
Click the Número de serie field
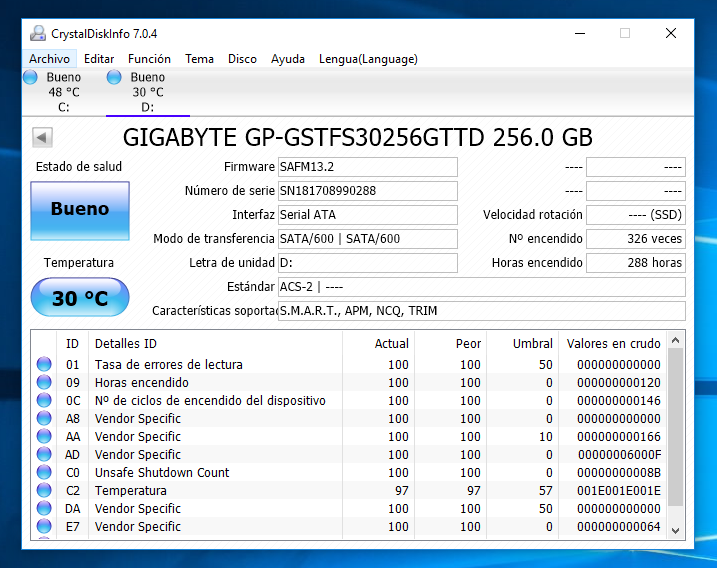click(x=367, y=191)
